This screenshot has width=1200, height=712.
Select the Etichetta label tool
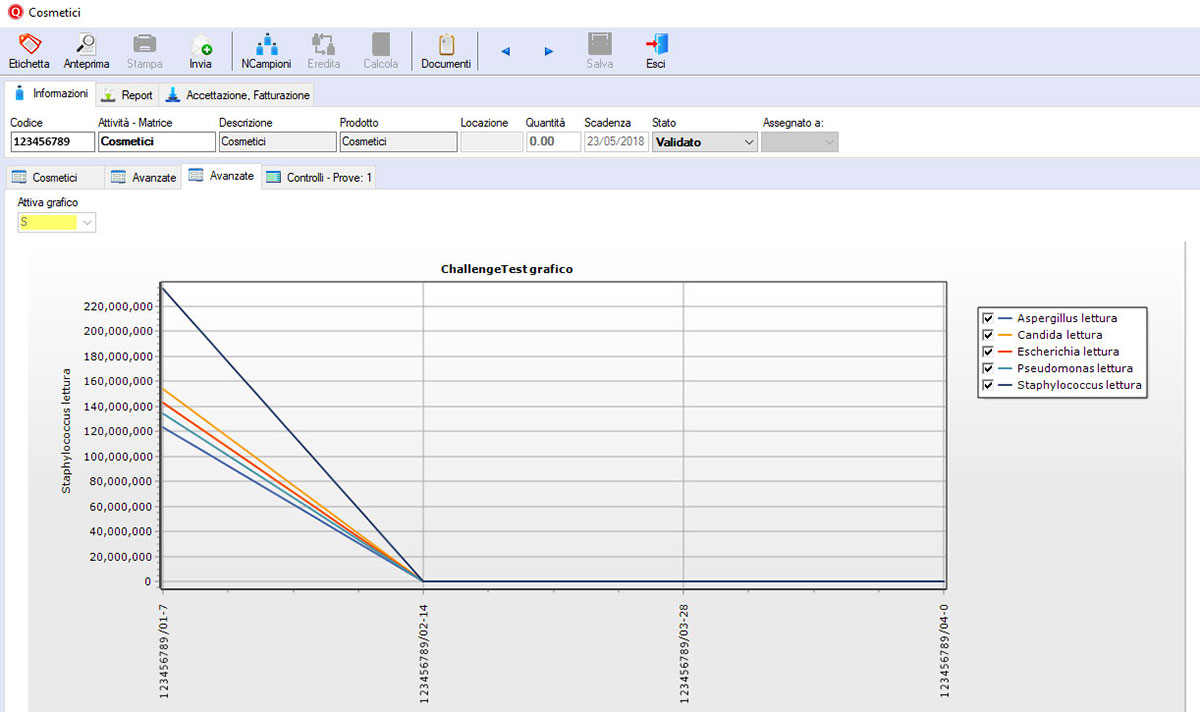pyautogui.click(x=28, y=50)
